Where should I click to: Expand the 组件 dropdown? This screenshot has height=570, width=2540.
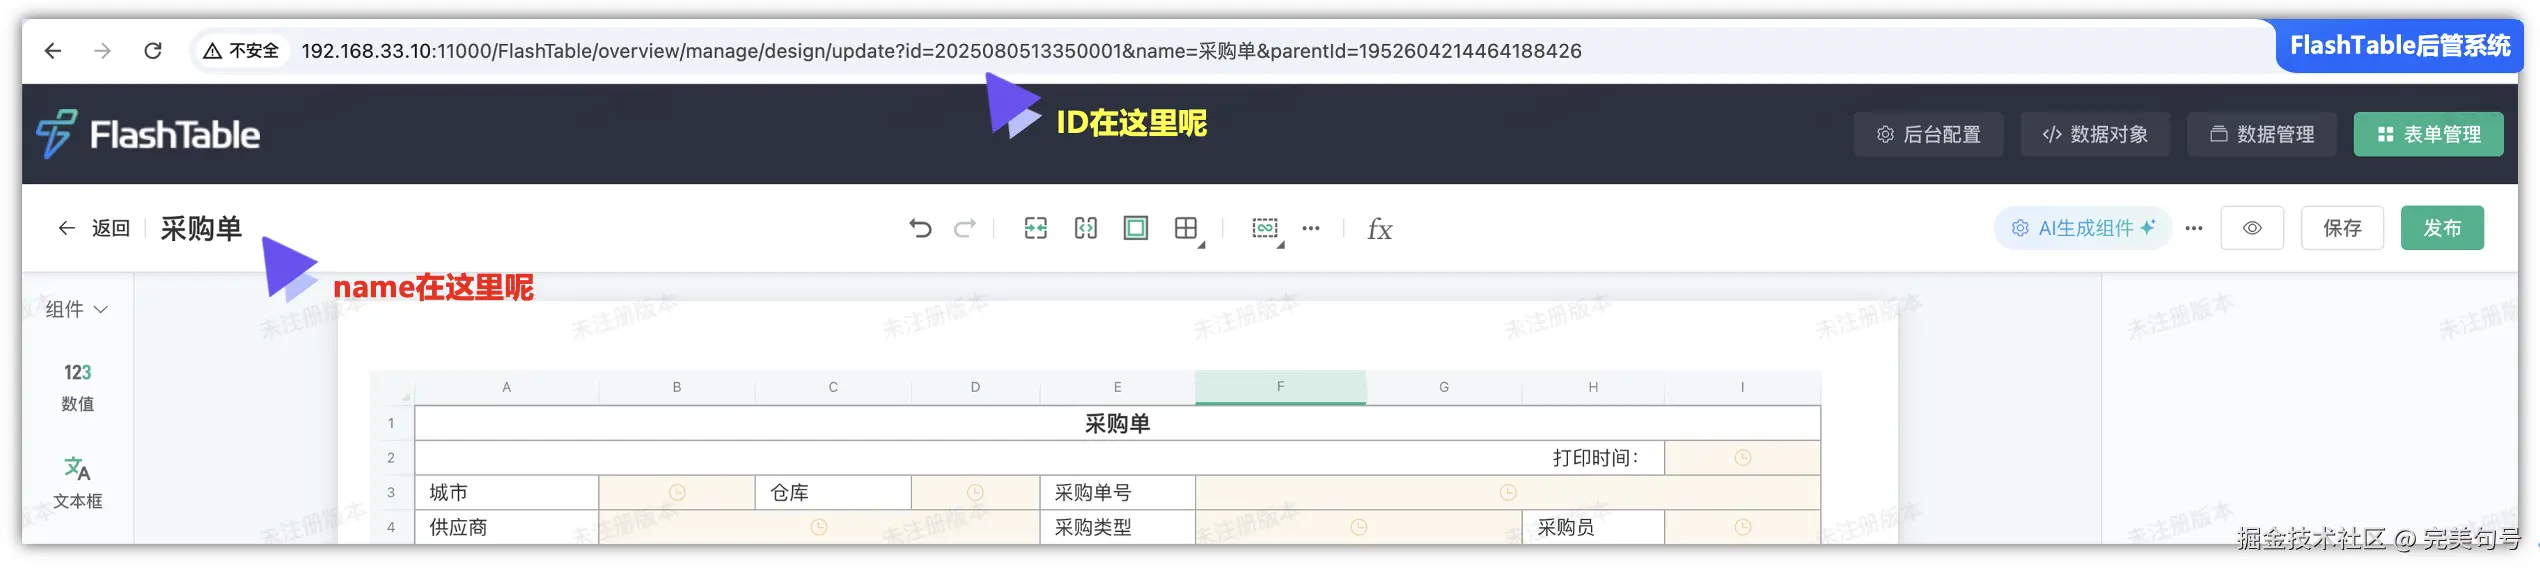click(77, 309)
